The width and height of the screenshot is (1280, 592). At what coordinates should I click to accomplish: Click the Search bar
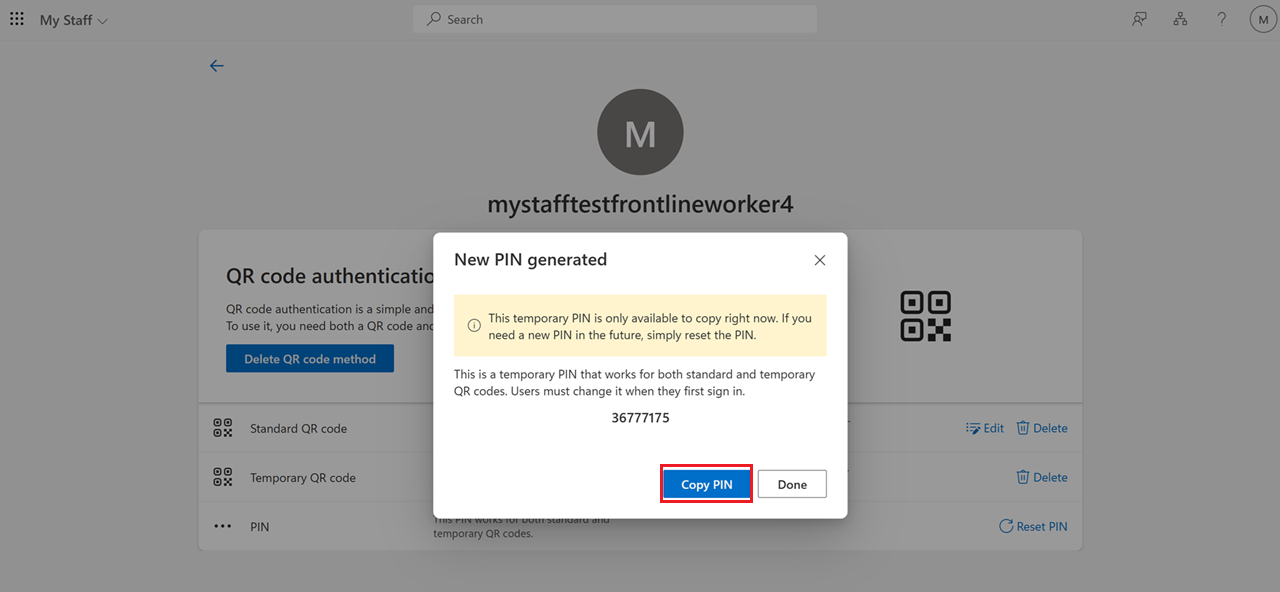point(614,18)
